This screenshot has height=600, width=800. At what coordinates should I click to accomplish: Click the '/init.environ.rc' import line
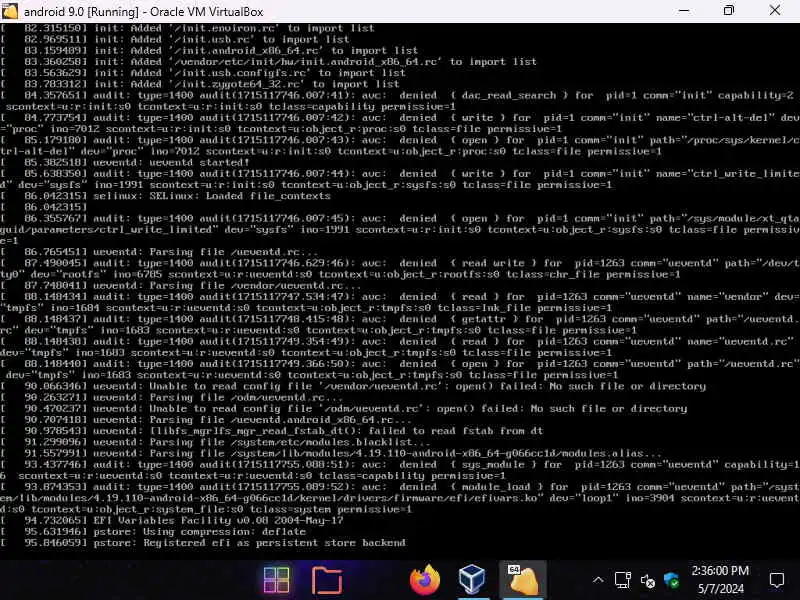[187, 28]
